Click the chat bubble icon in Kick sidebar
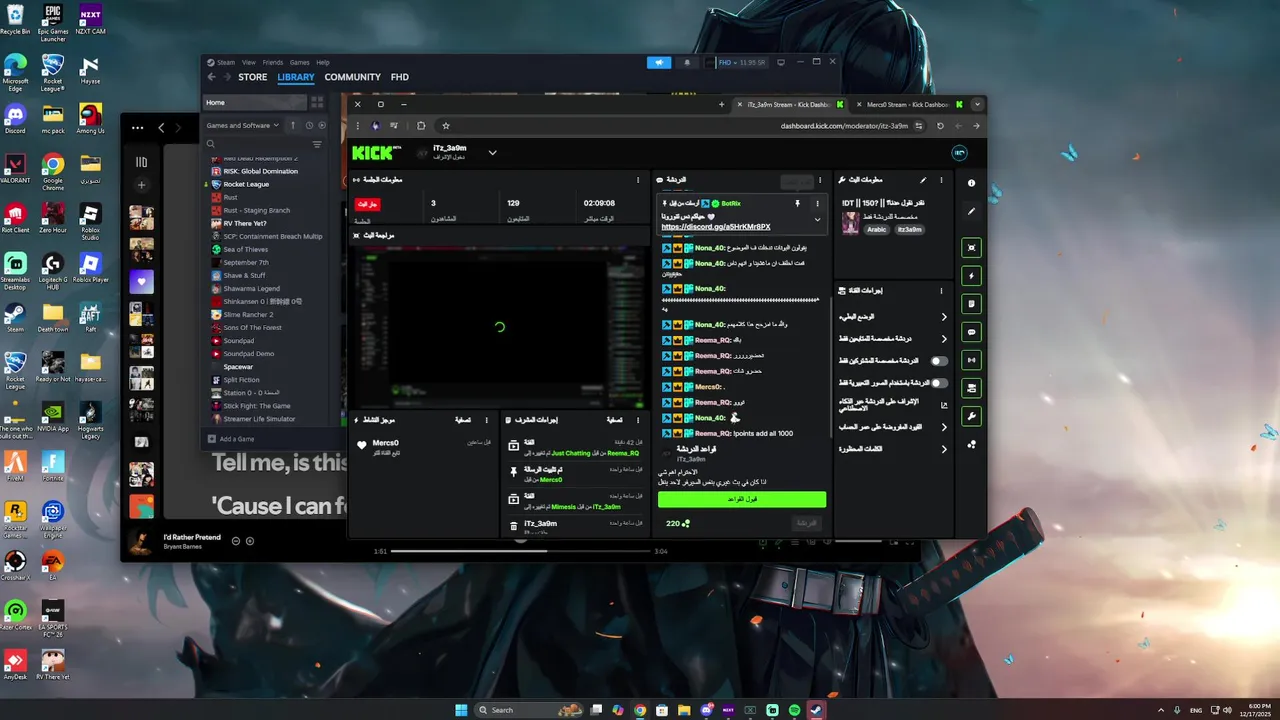 pos(971,332)
